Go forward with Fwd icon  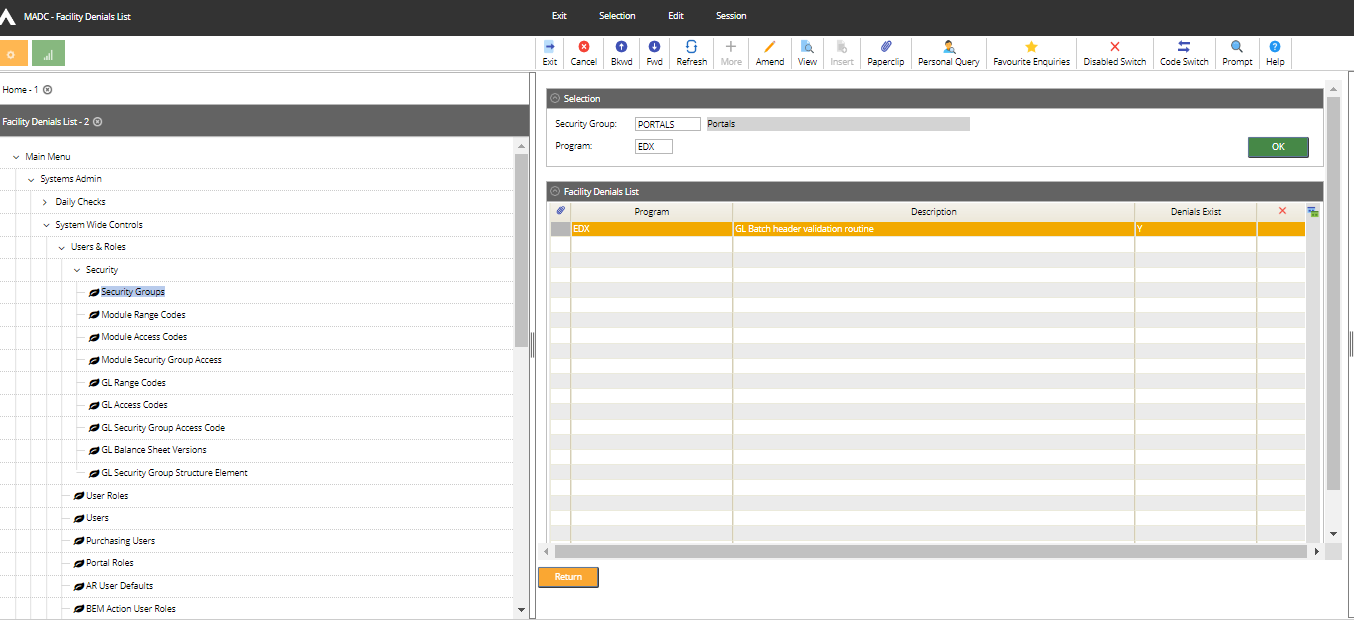(654, 47)
